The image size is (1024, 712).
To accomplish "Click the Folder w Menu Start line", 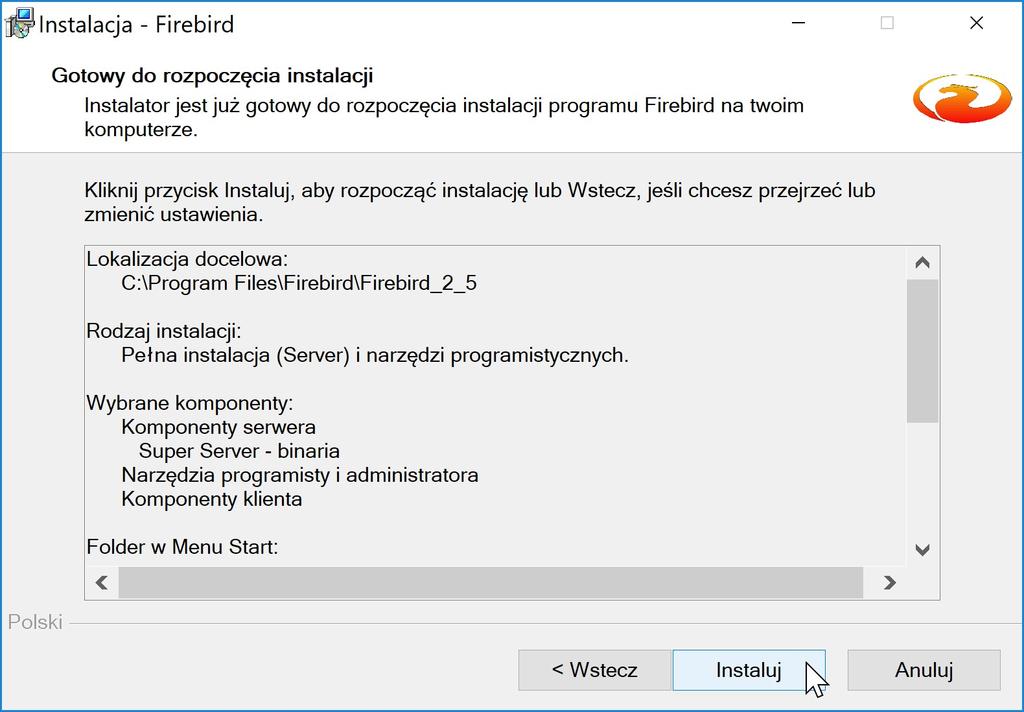I will tap(182, 547).
